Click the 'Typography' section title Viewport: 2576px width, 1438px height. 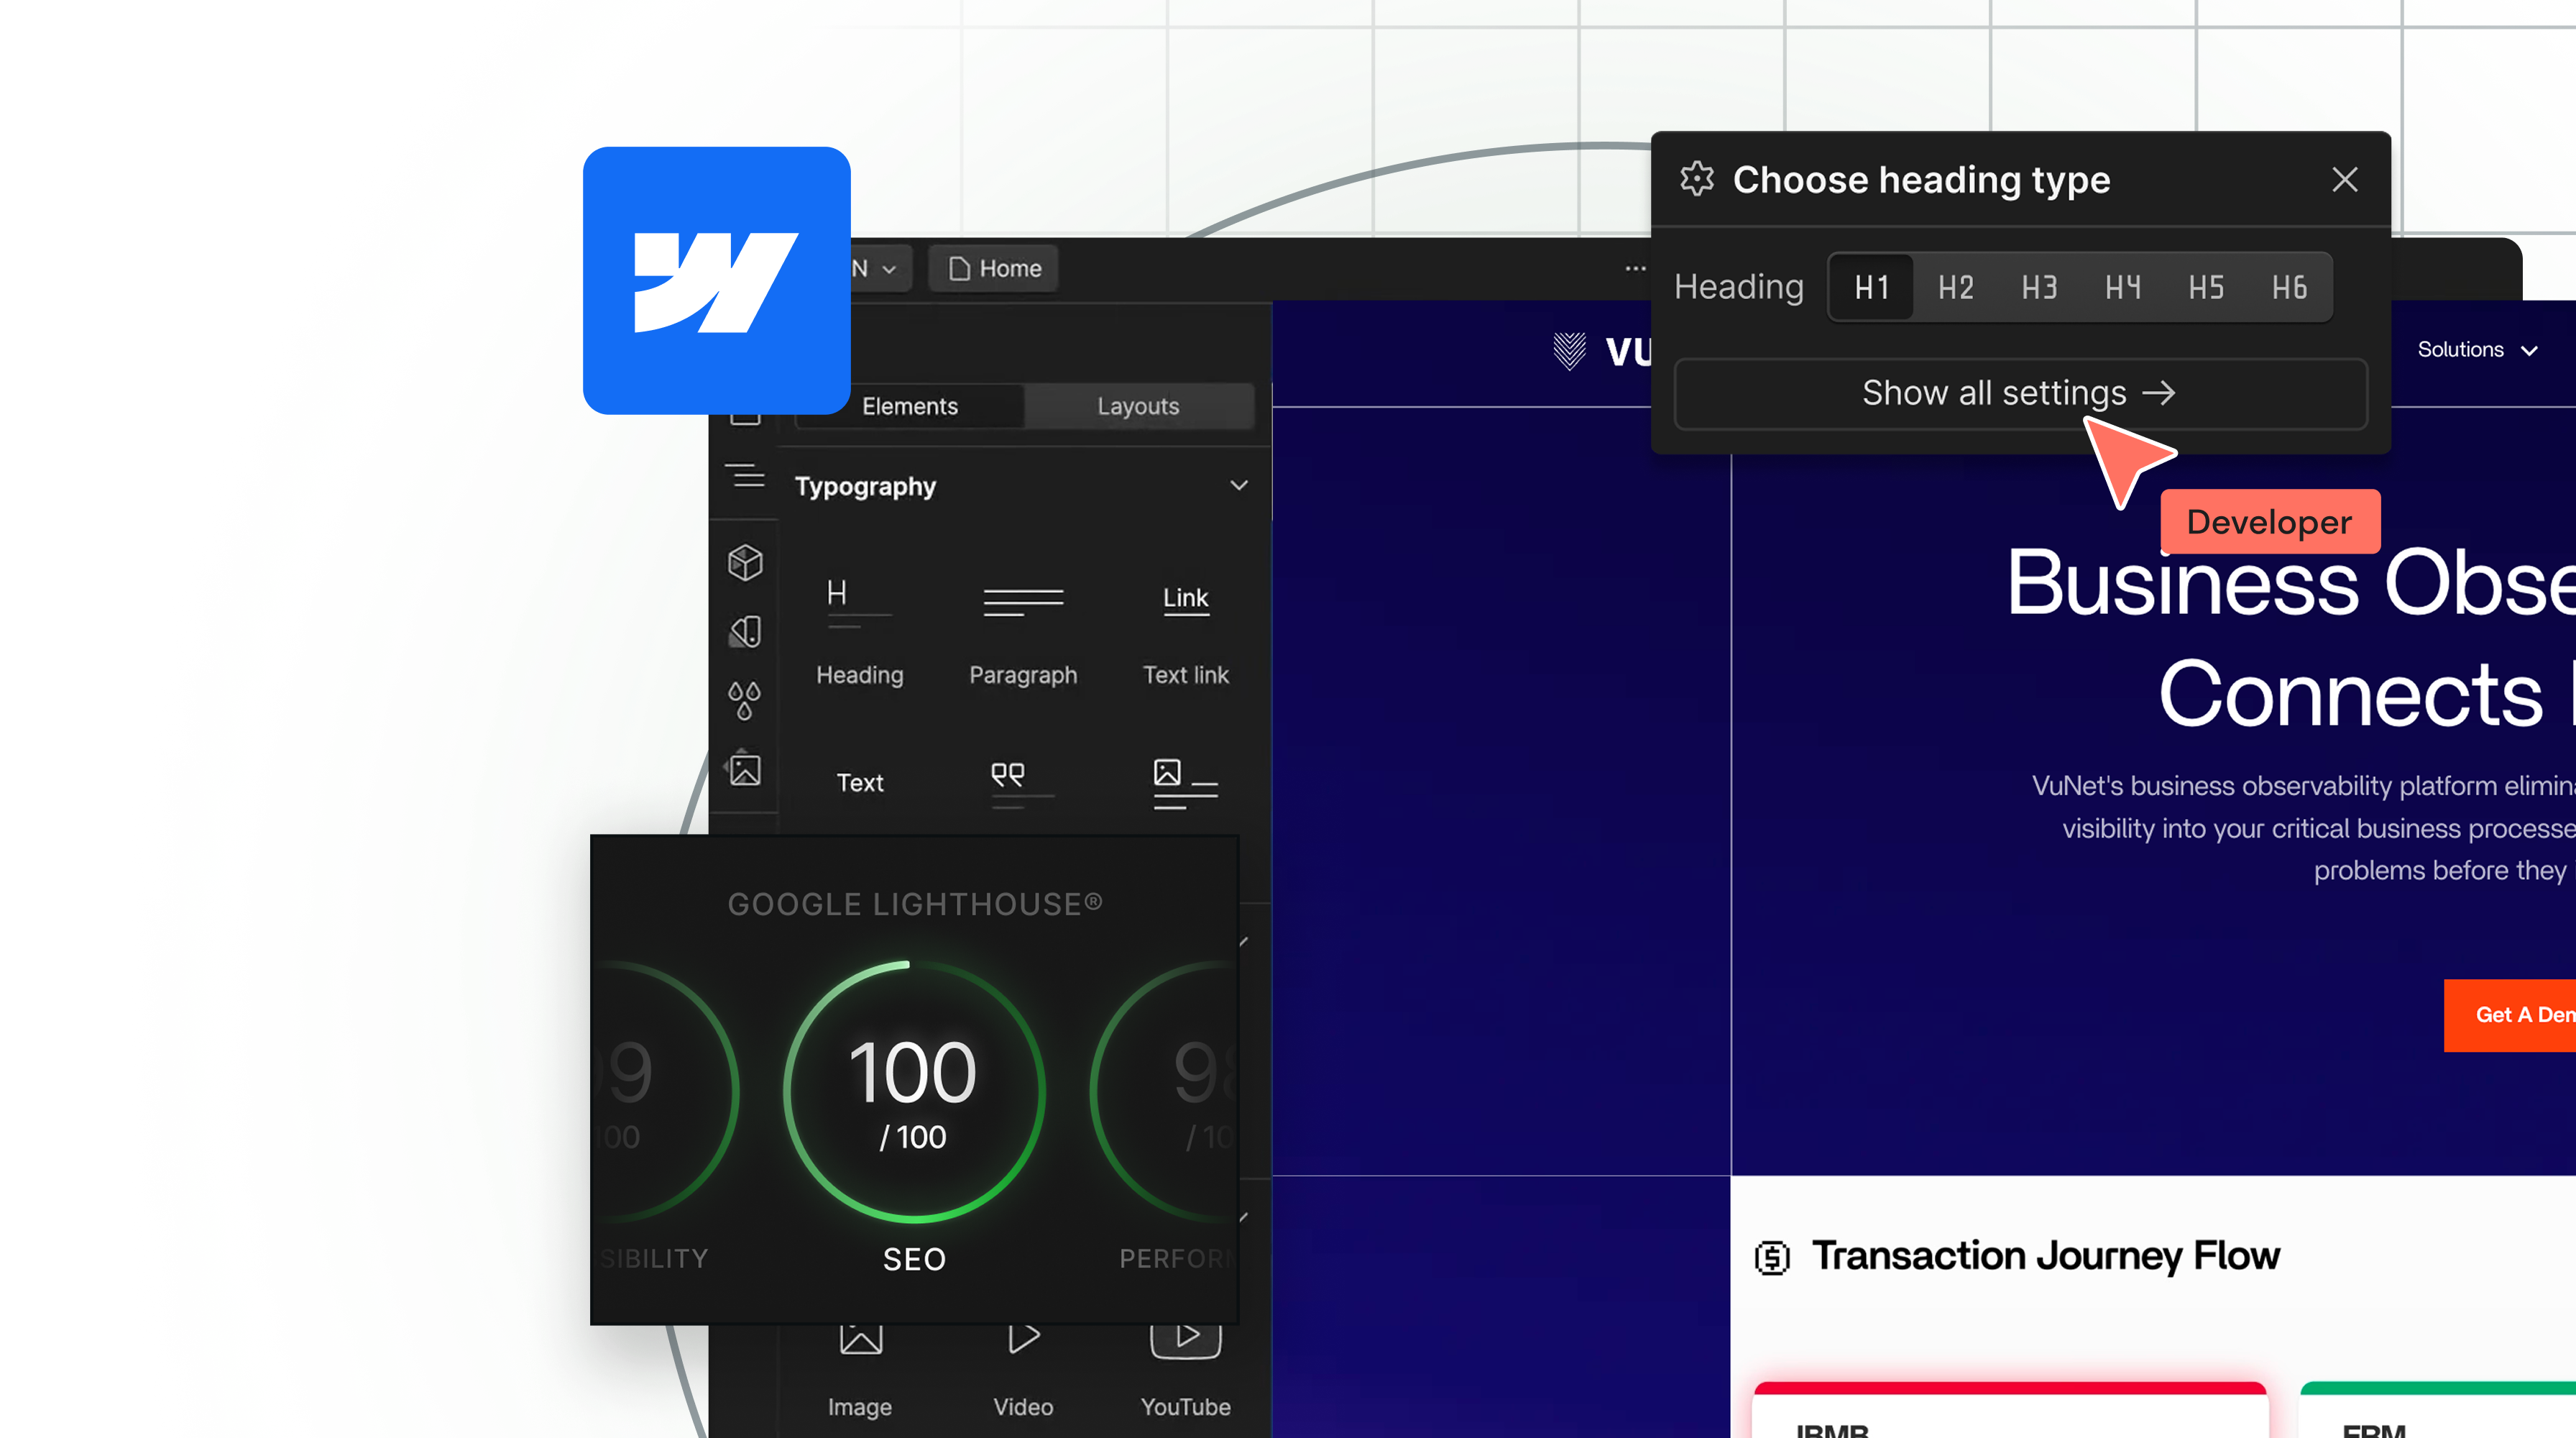865,486
